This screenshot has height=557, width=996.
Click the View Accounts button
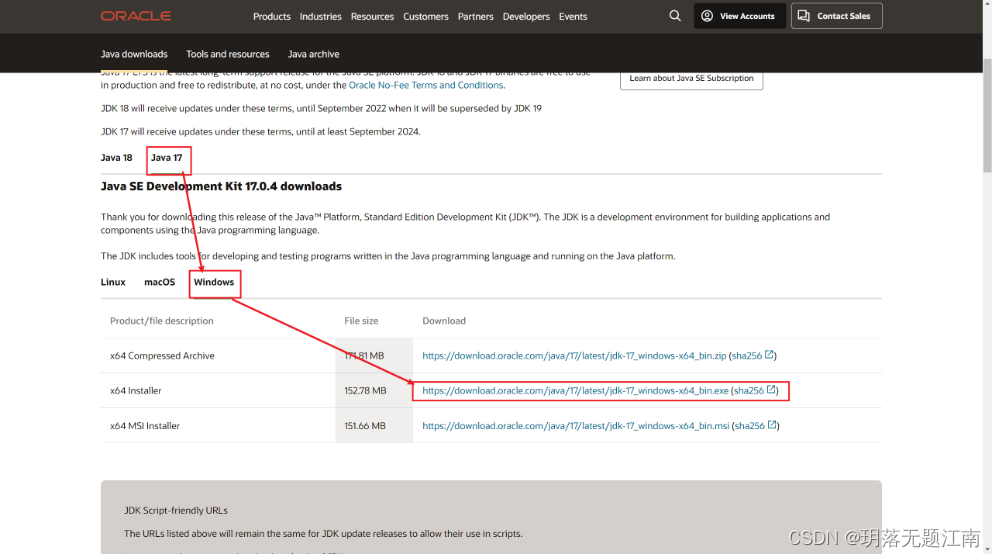point(739,16)
